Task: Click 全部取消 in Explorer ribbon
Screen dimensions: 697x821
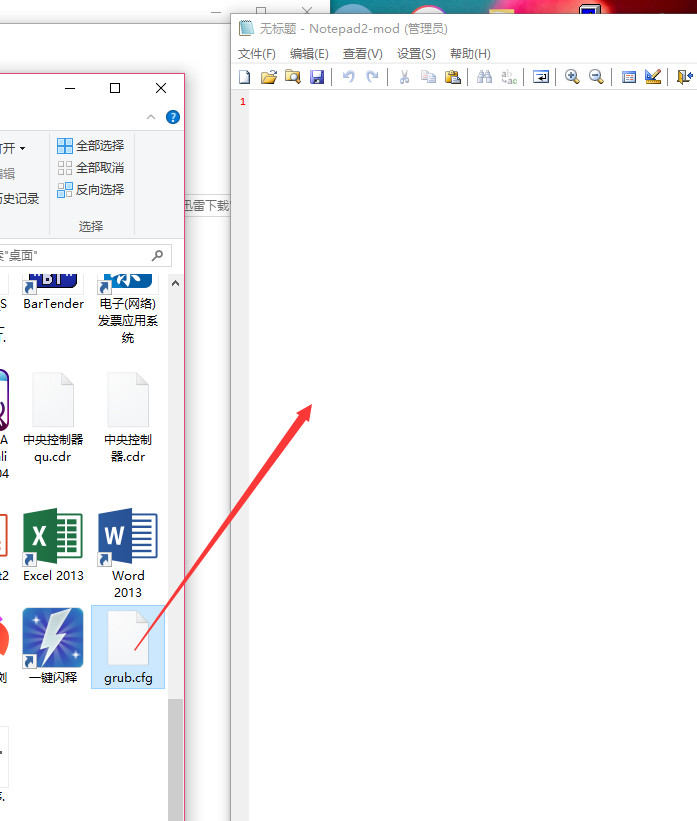Action: (91, 168)
